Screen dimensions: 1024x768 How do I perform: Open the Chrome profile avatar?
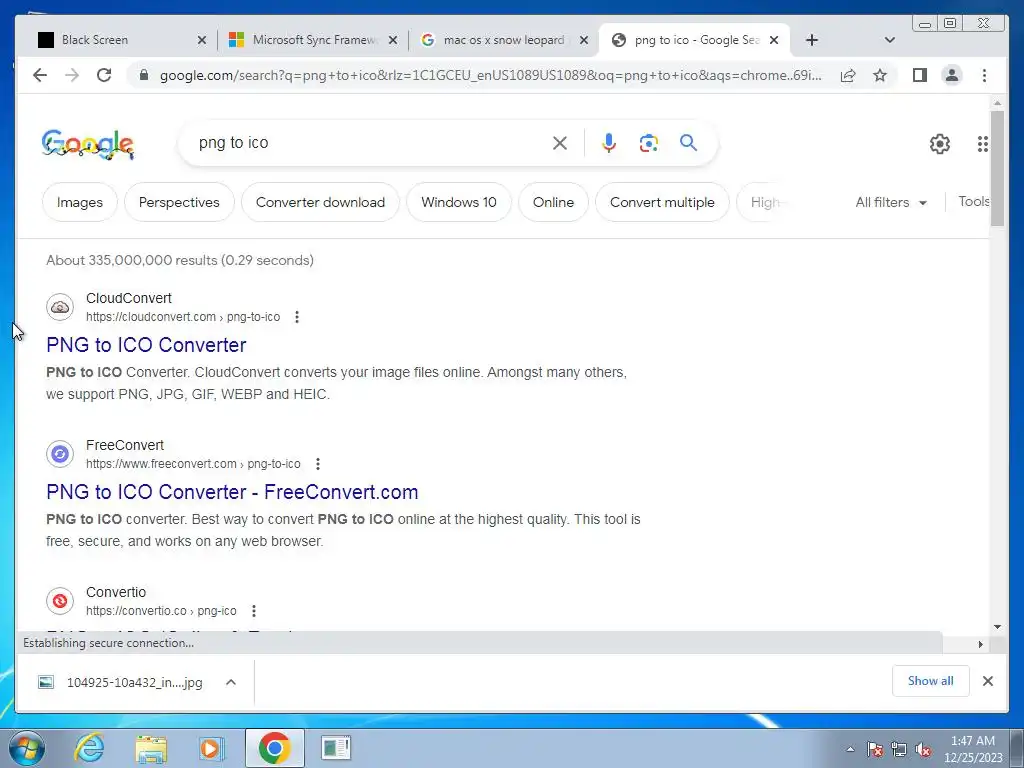952,75
